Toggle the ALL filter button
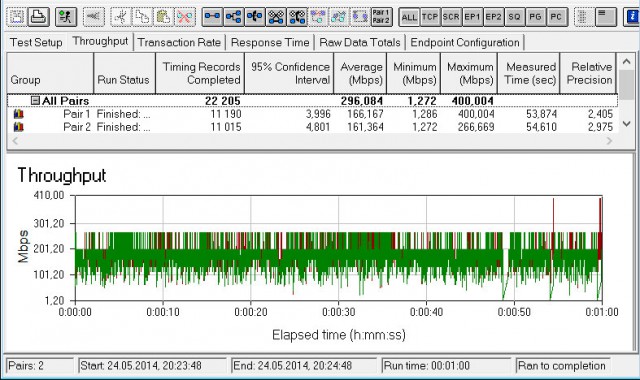 pyautogui.click(x=409, y=17)
